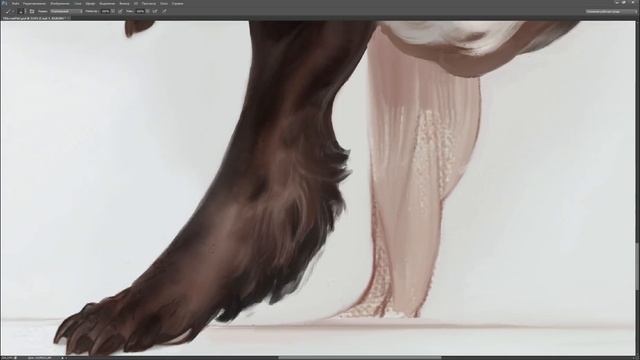
Task: Click the Photoshop logo icon
Action: coord(4,3)
